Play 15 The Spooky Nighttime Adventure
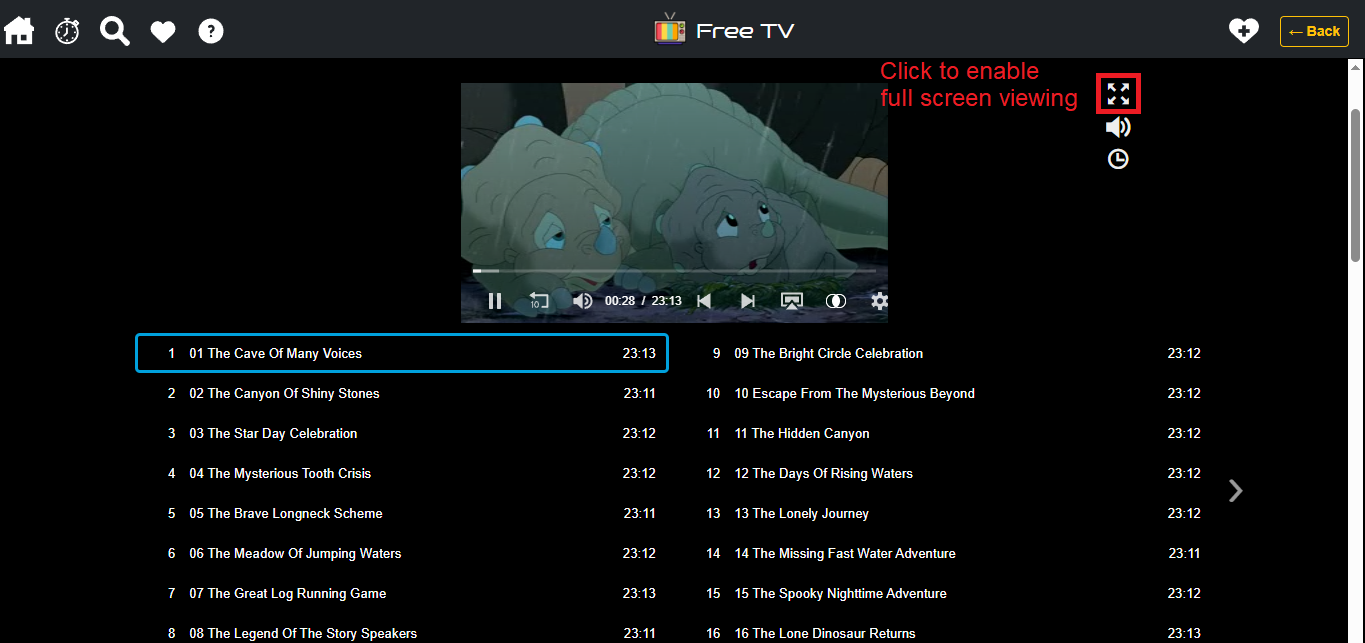1365x643 pixels. pyautogui.click(x=947, y=593)
